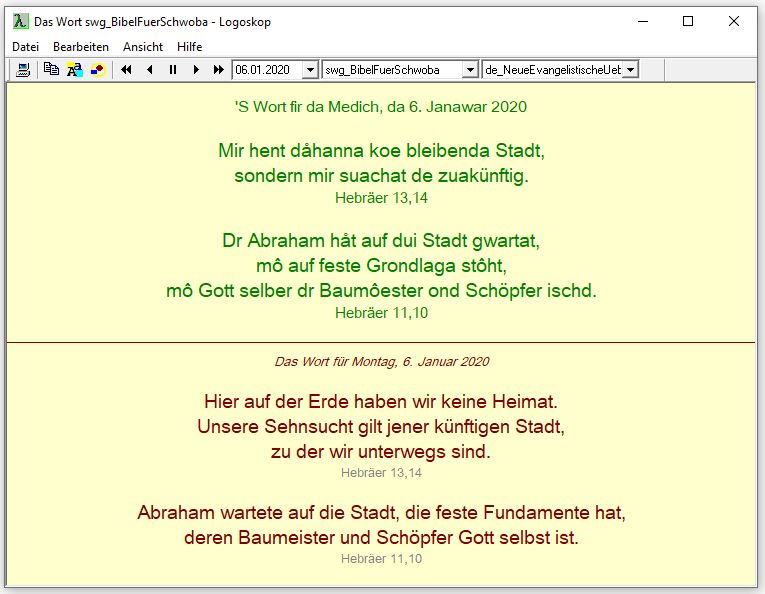
Task: Go to the next day arrow
Action: point(196,70)
